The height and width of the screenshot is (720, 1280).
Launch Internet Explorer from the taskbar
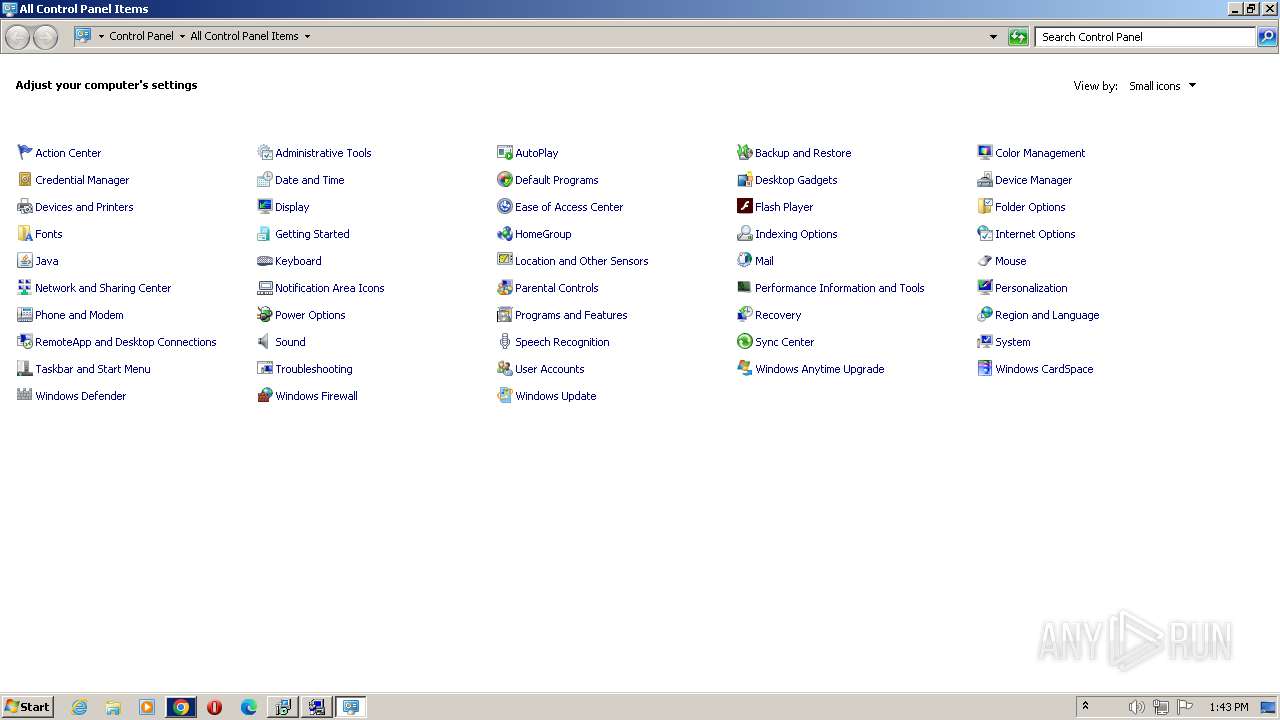click(79, 707)
